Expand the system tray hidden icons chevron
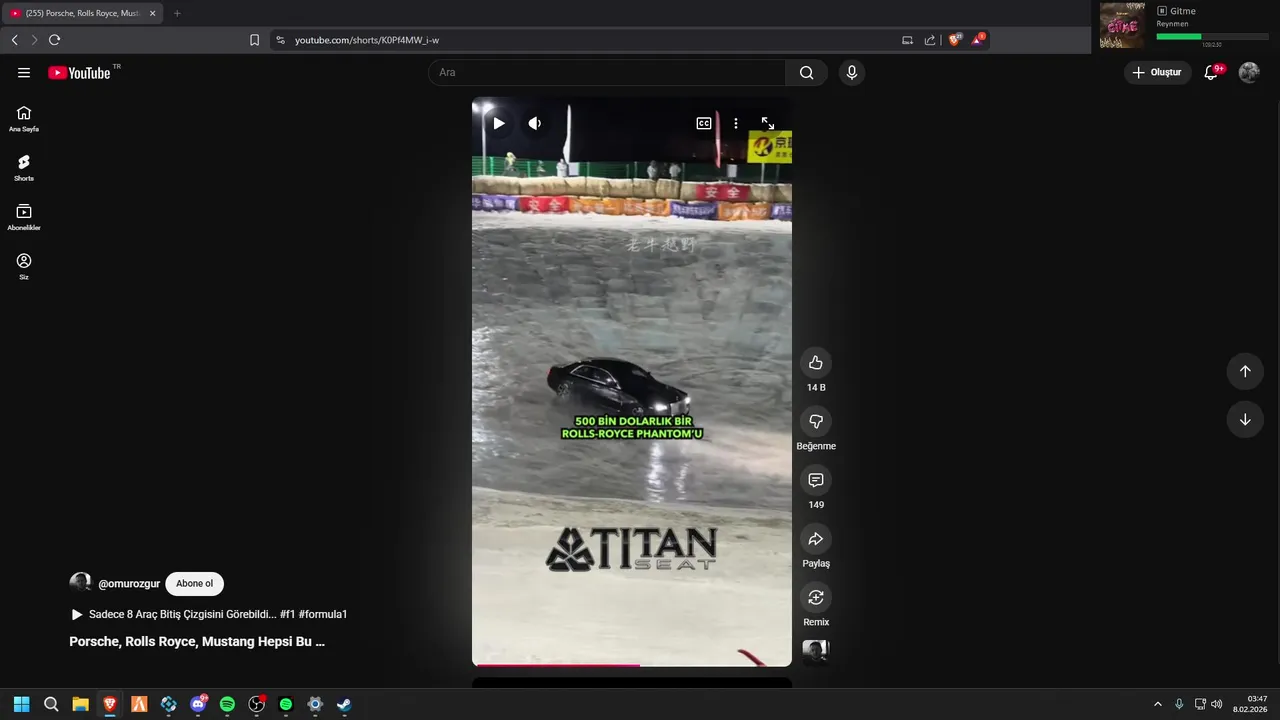 point(1158,704)
